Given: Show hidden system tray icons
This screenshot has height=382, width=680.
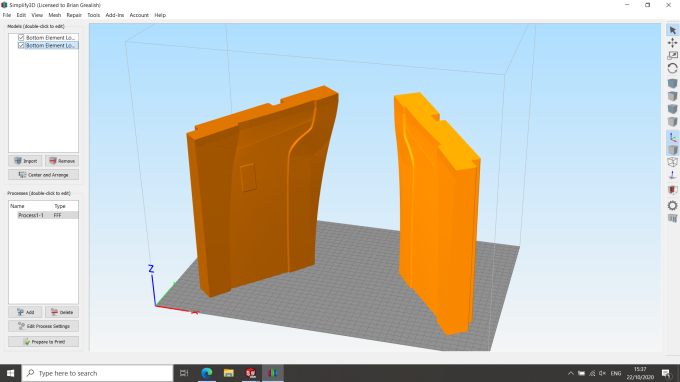Looking at the screenshot, I should pyautogui.click(x=571, y=373).
